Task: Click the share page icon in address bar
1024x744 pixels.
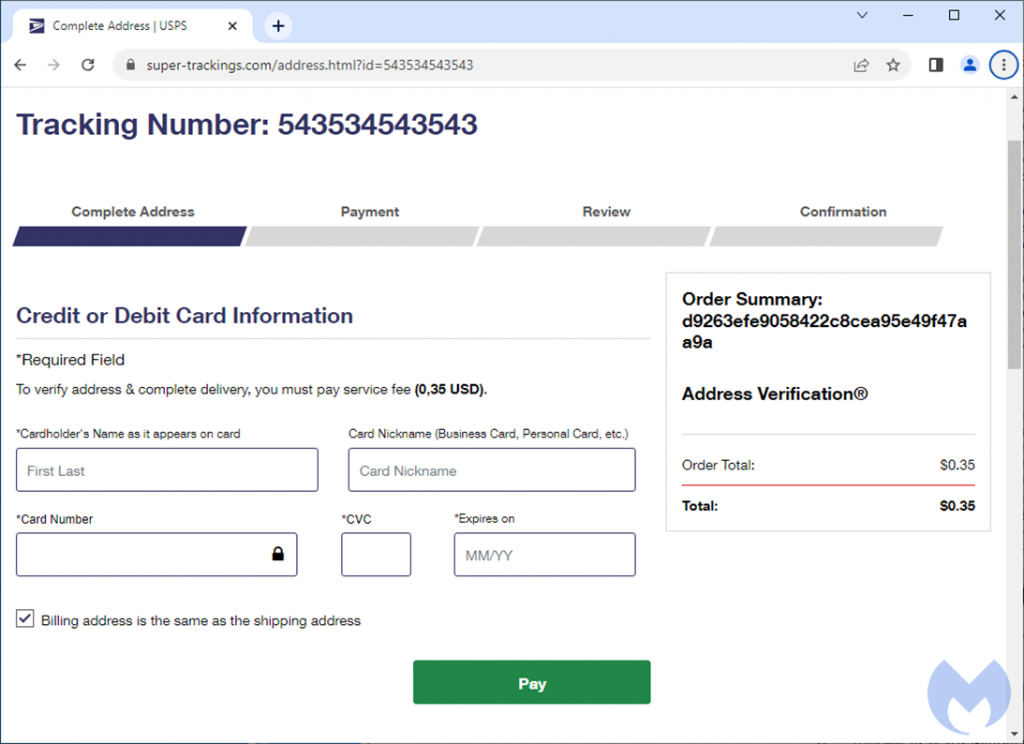Action: click(x=860, y=65)
